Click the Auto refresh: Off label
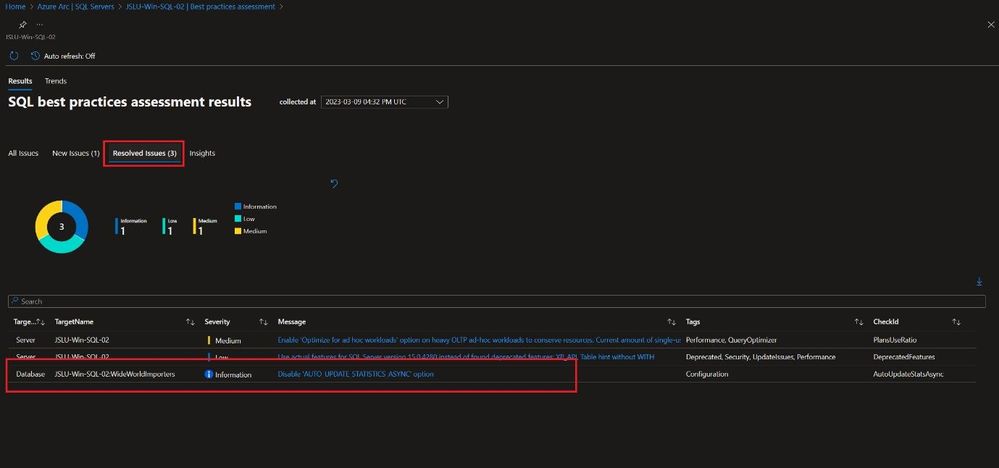Screen dimensions: 999x468 point(69,56)
